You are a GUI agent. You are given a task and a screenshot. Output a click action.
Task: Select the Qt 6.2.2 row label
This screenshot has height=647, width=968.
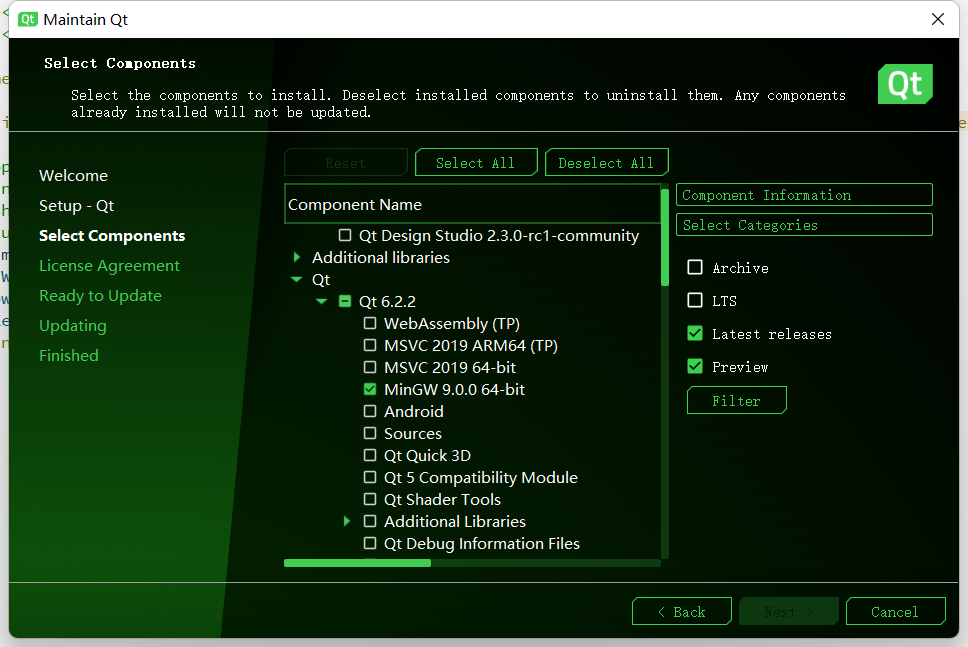click(387, 301)
